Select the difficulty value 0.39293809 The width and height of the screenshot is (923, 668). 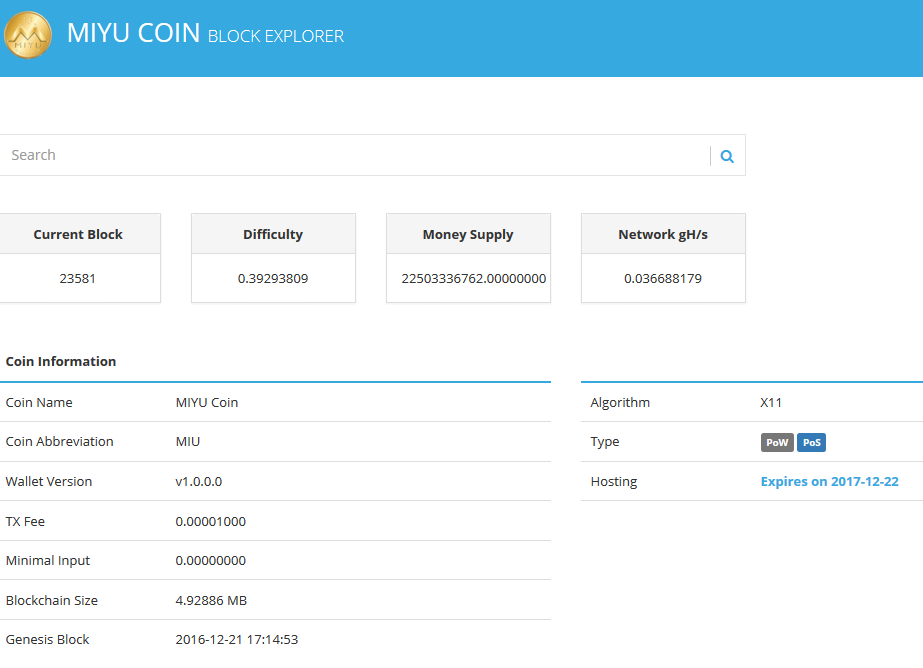tap(273, 278)
